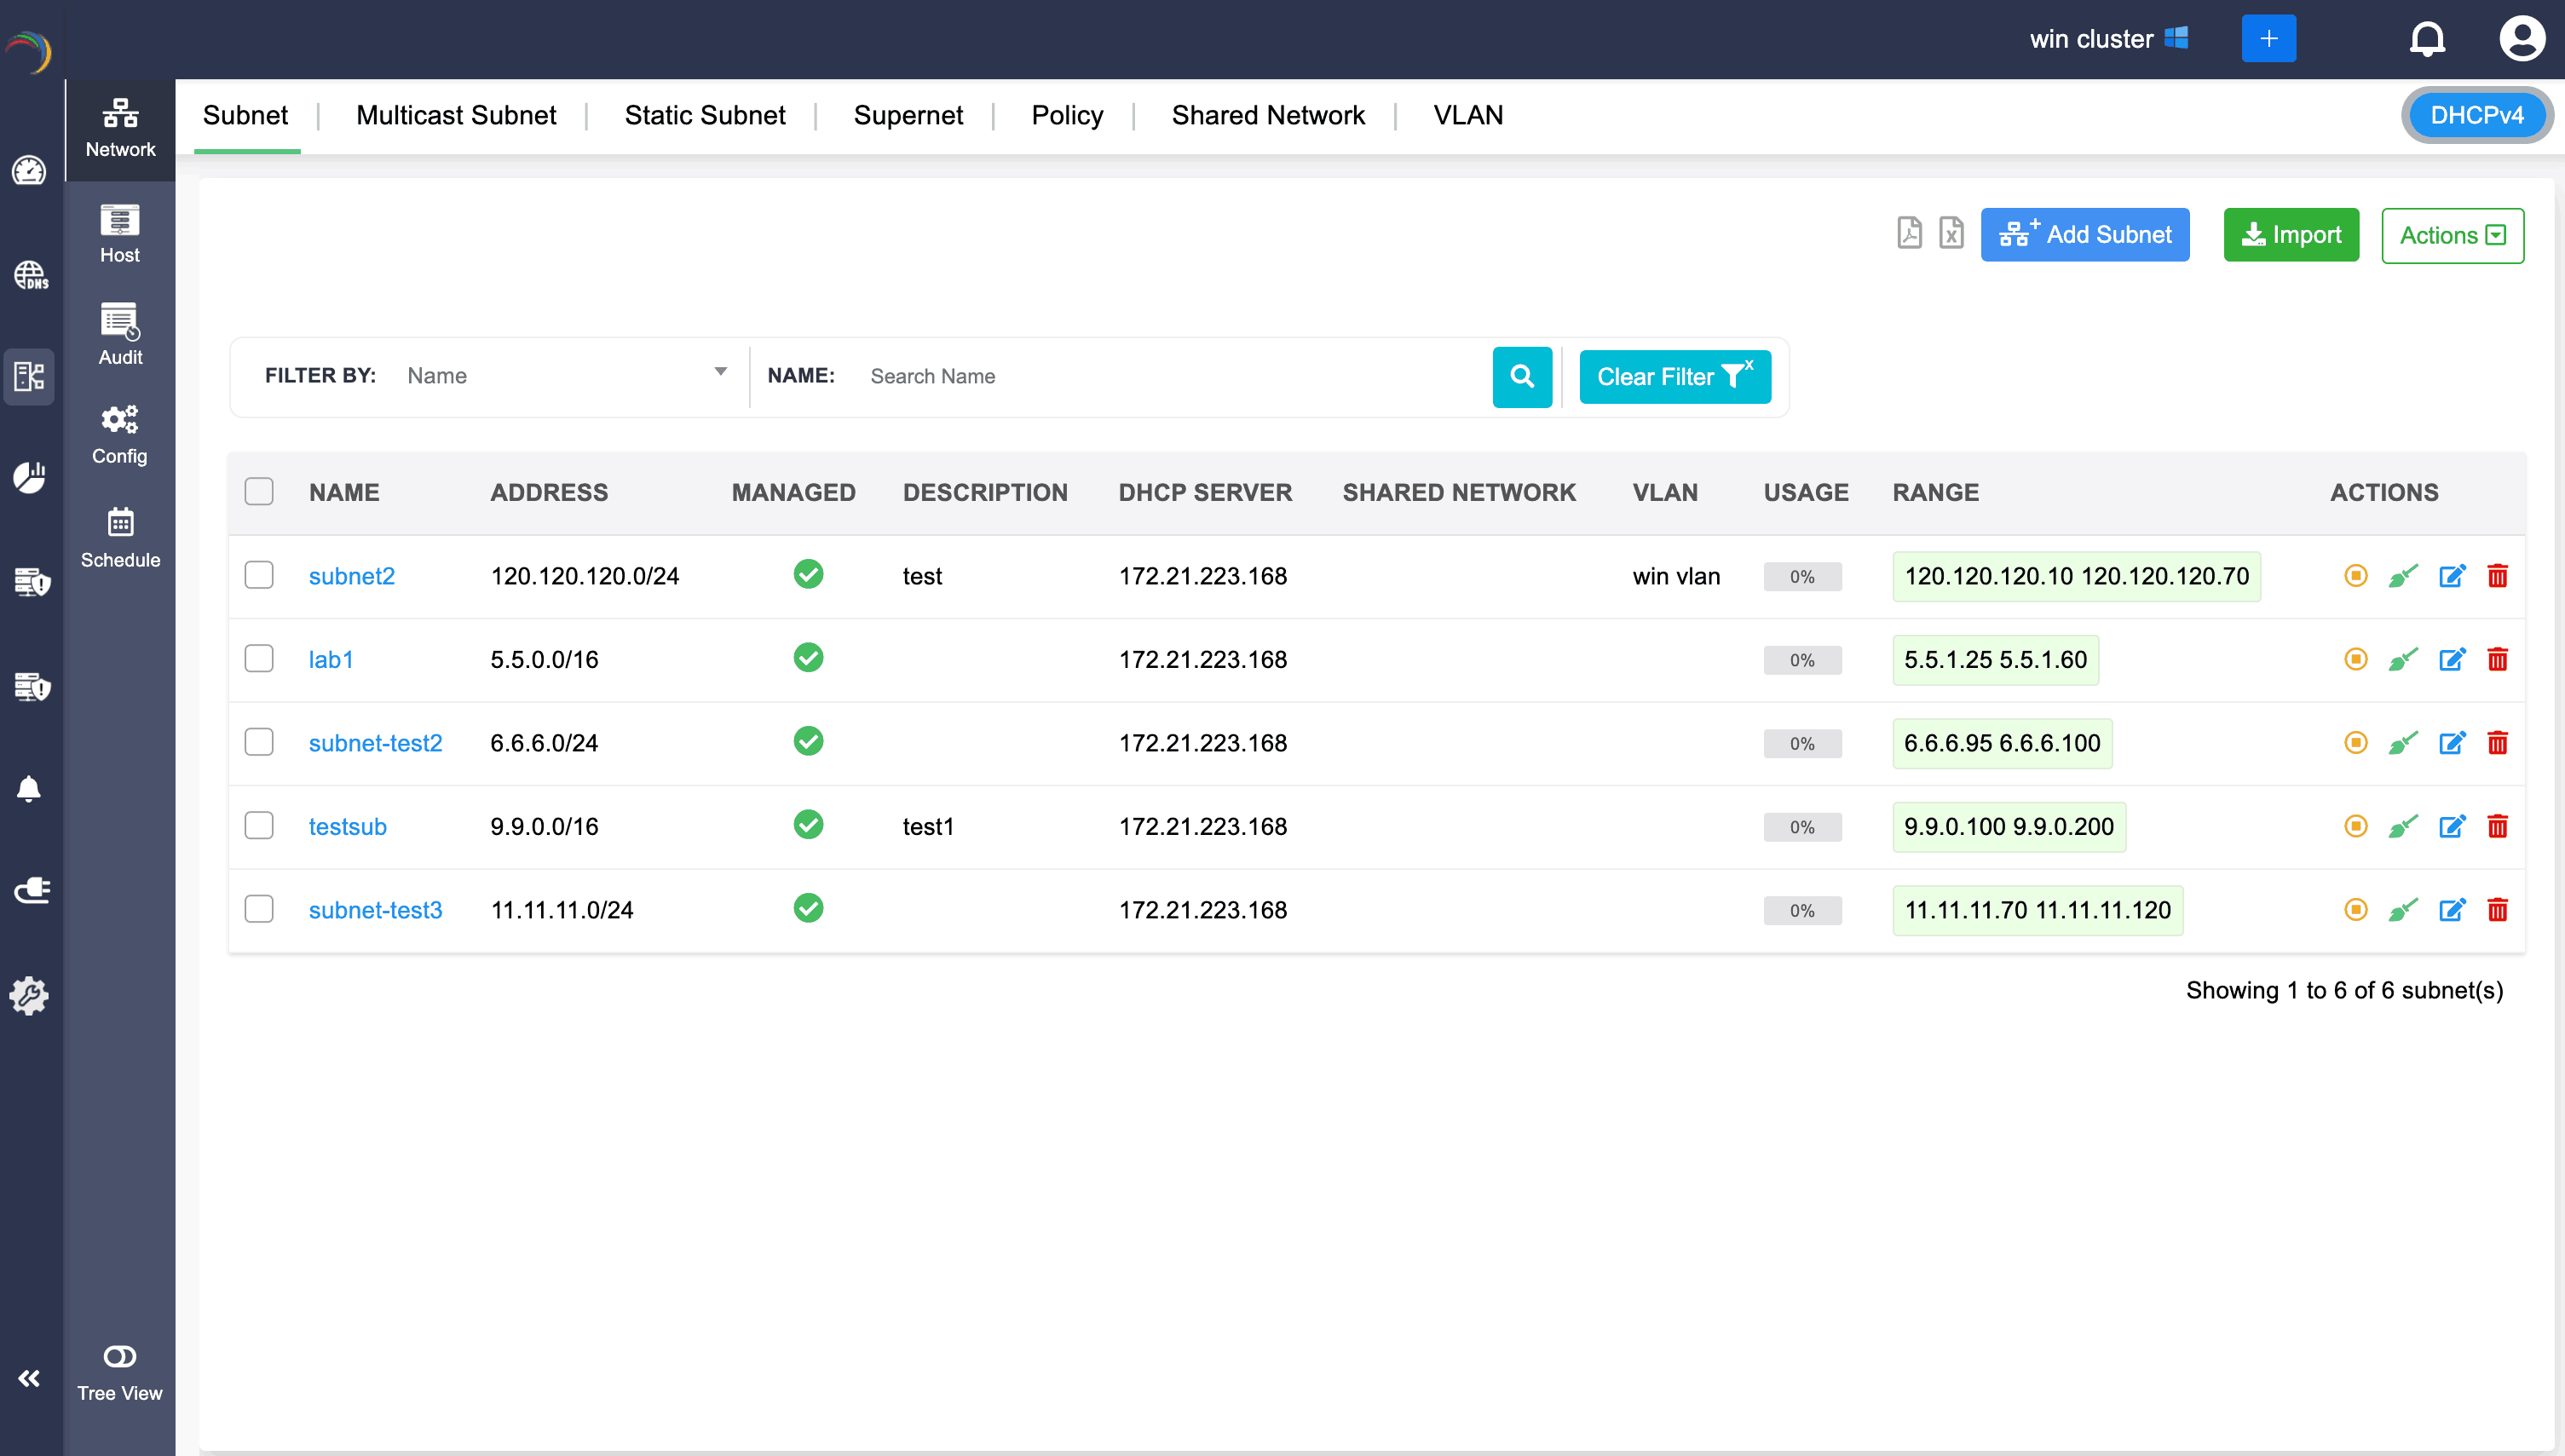The height and width of the screenshot is (1456, 2565).
Task: Click the Add Subnet button
Action: pos(2085,235)
